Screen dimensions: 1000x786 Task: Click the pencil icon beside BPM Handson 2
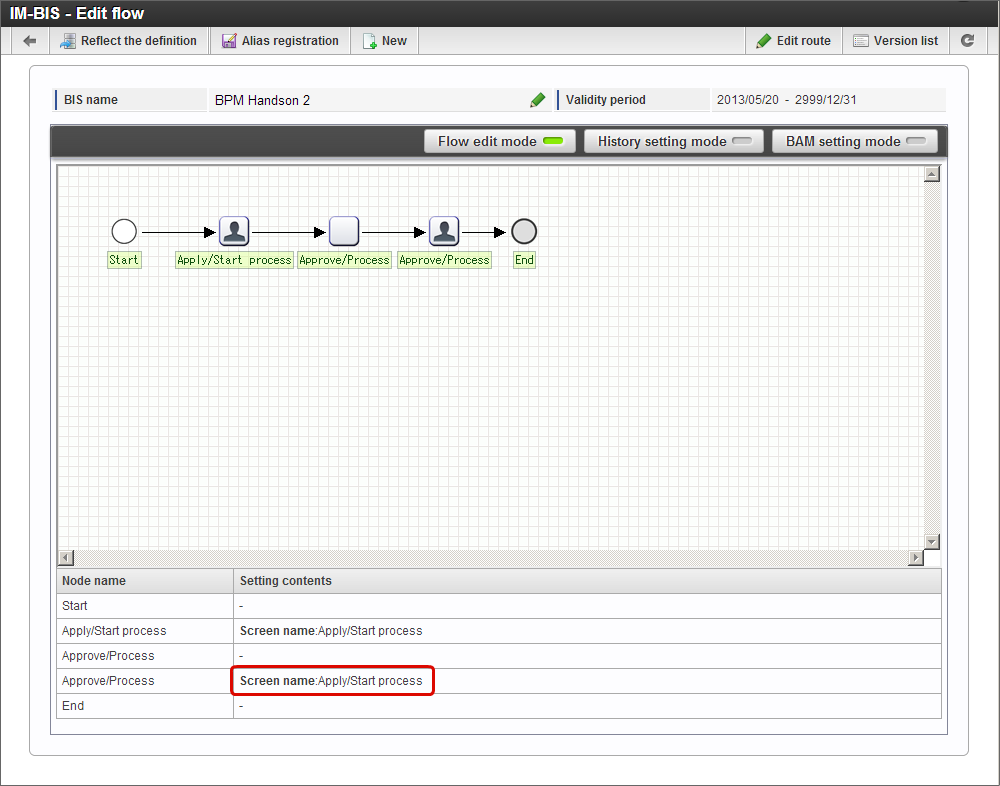pos(538,100)
